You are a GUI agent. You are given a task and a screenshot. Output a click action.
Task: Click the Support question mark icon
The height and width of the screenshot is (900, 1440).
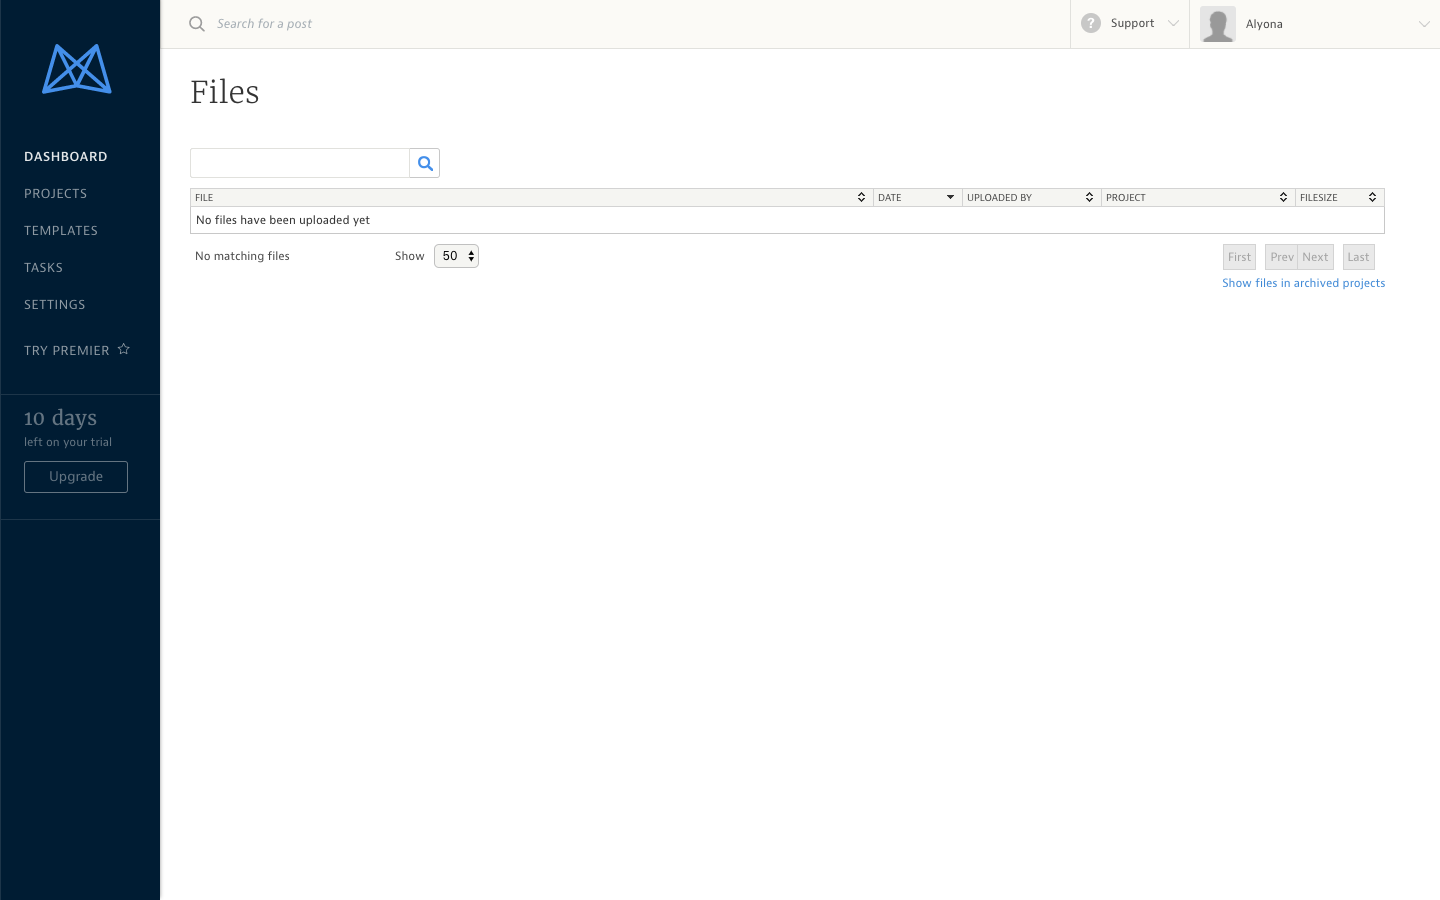click(x=1091, y=23)
